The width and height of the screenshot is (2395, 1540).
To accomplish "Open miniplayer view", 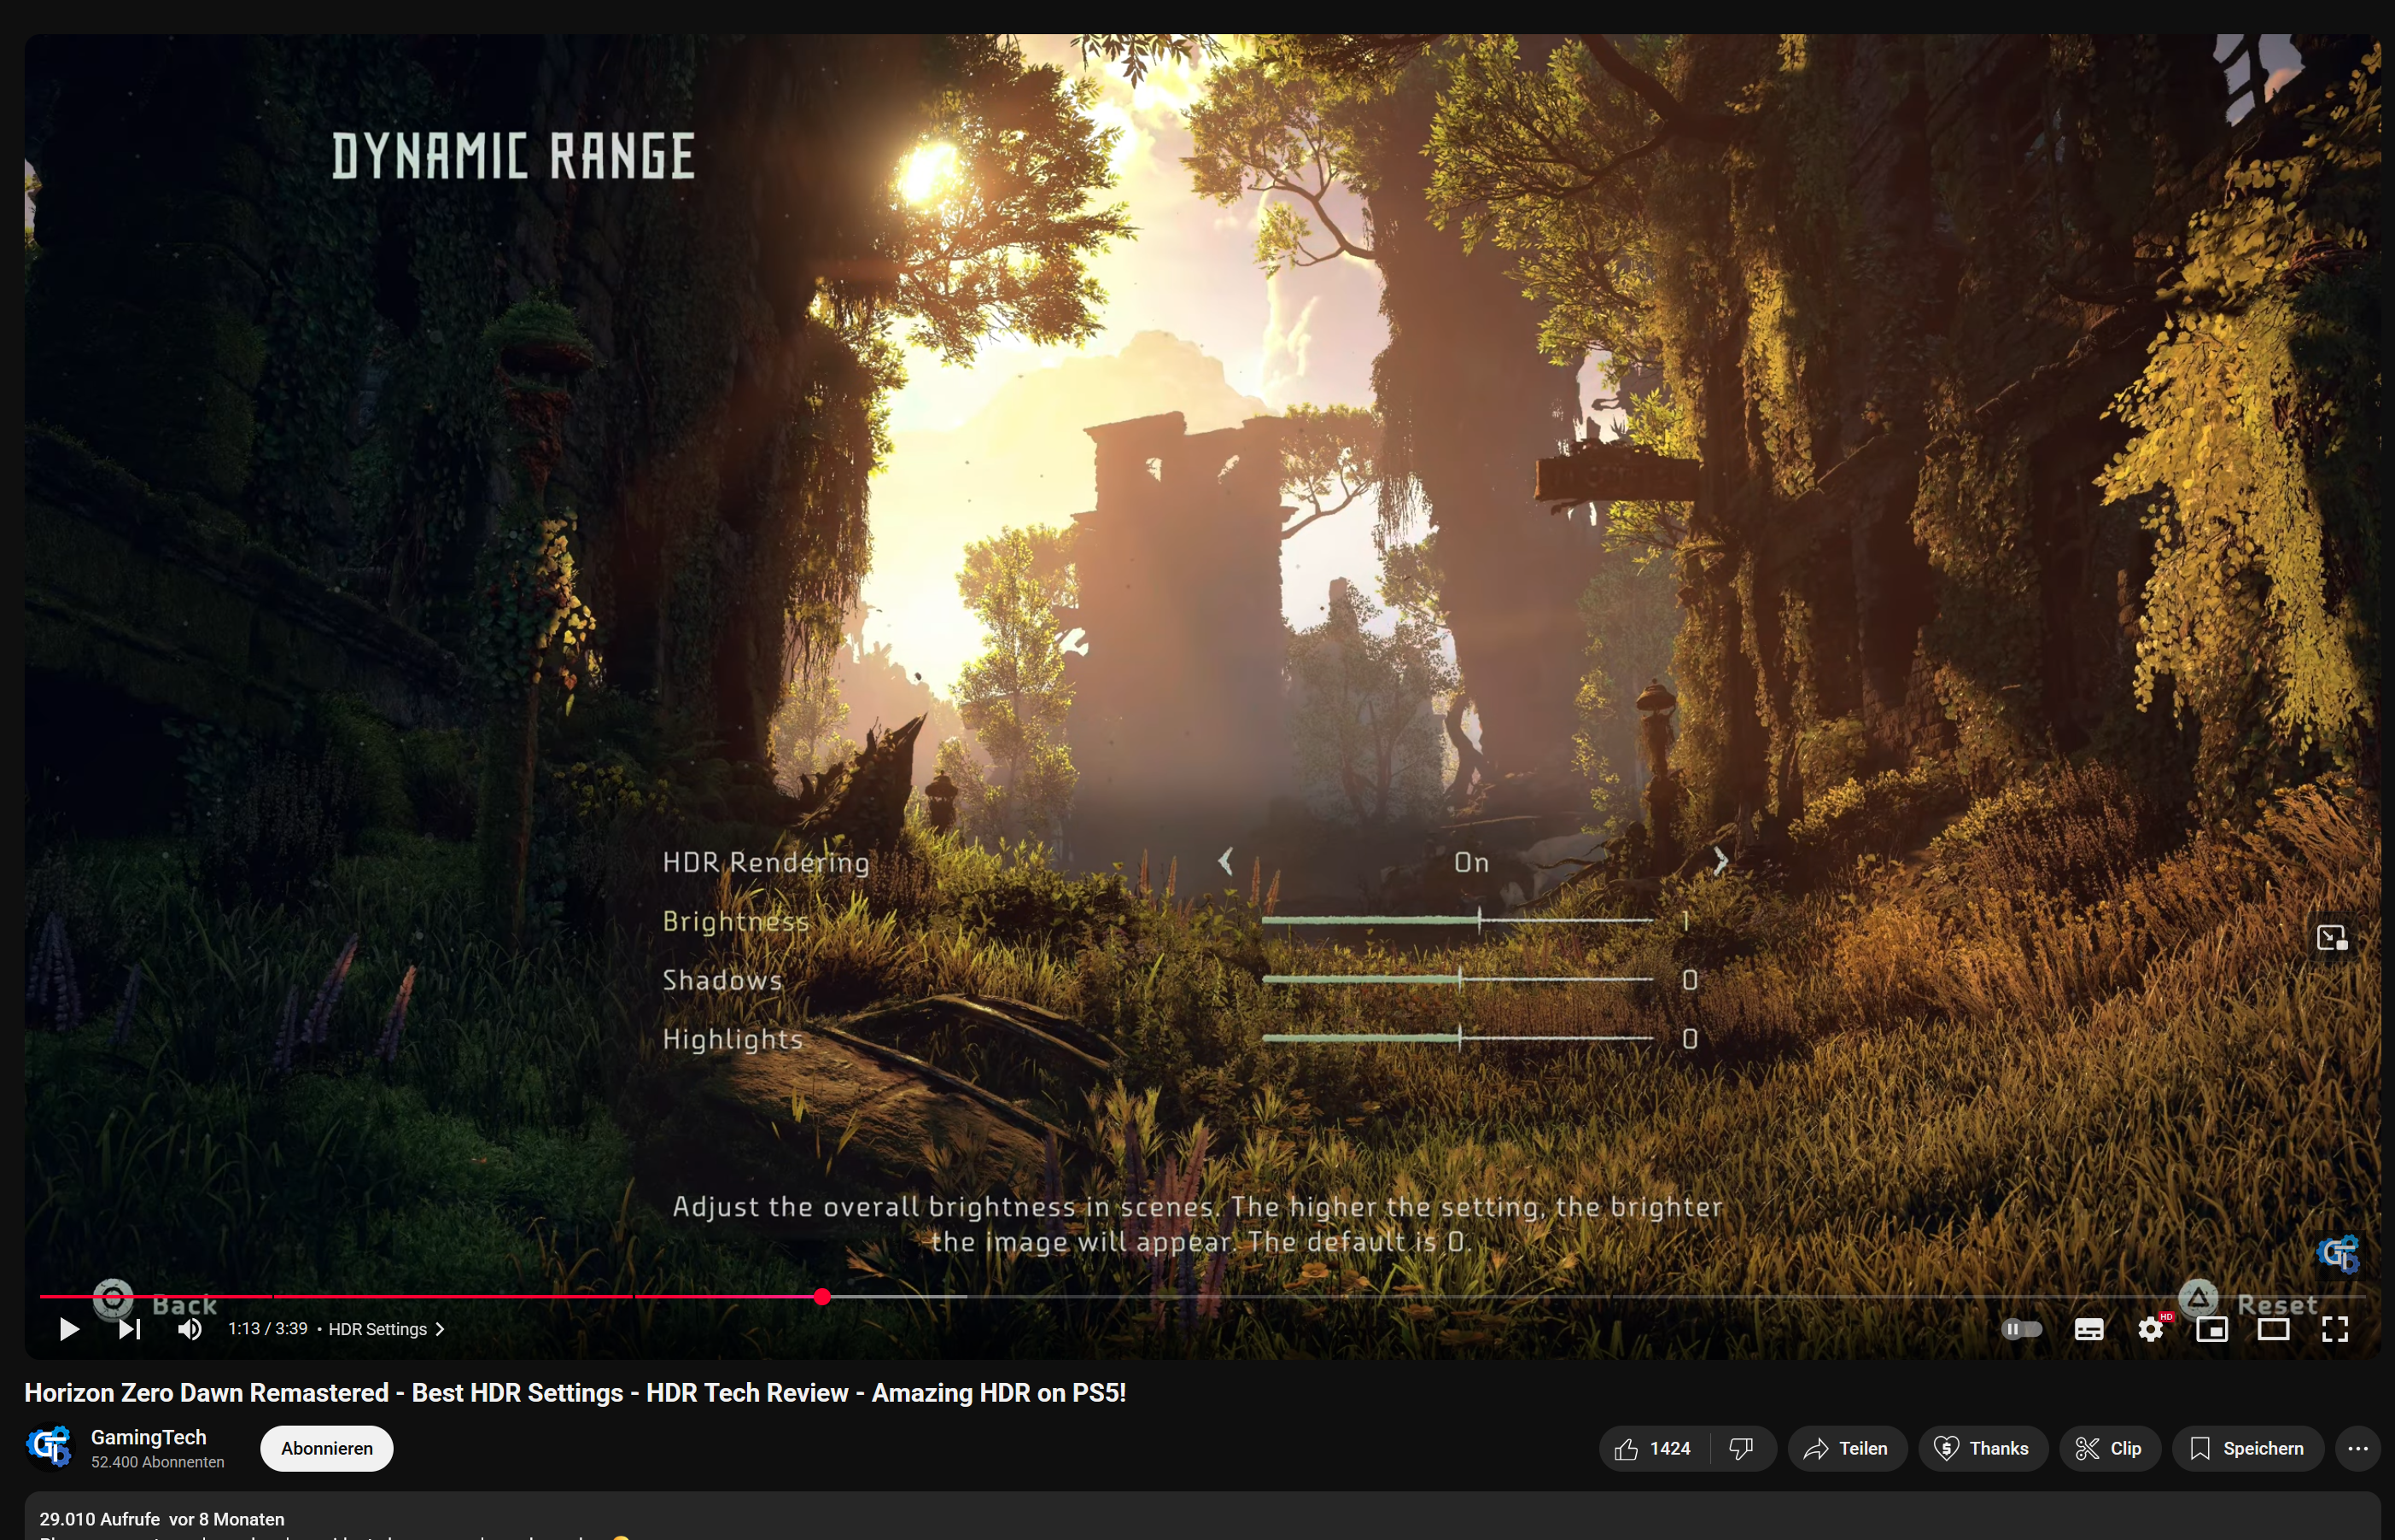I will (2212, 1329).
